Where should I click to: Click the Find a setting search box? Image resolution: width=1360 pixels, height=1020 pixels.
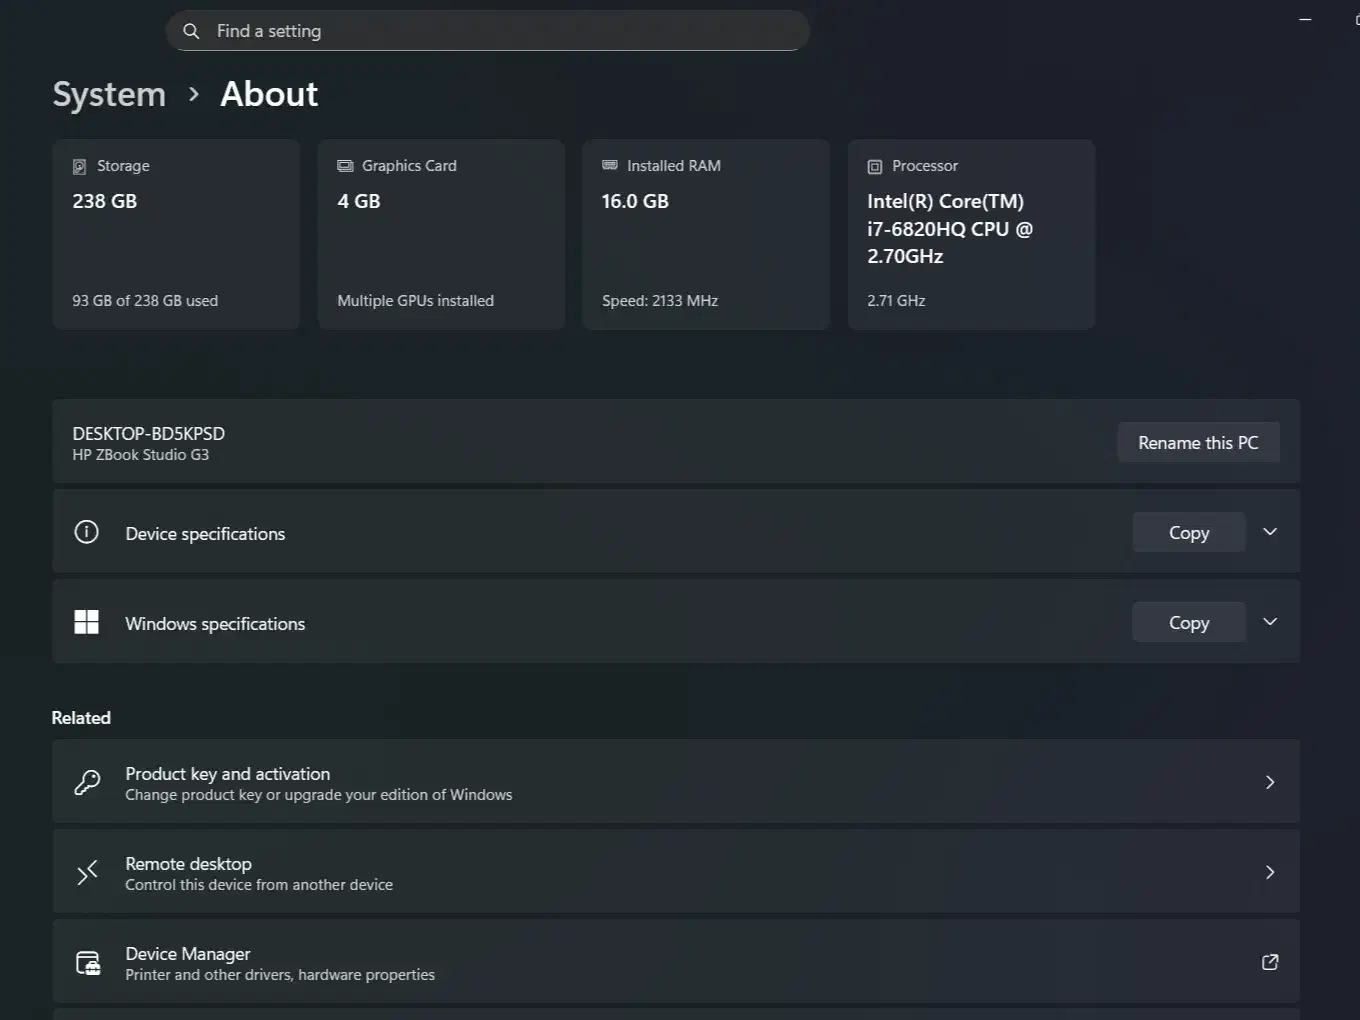(x=500, y=31)
